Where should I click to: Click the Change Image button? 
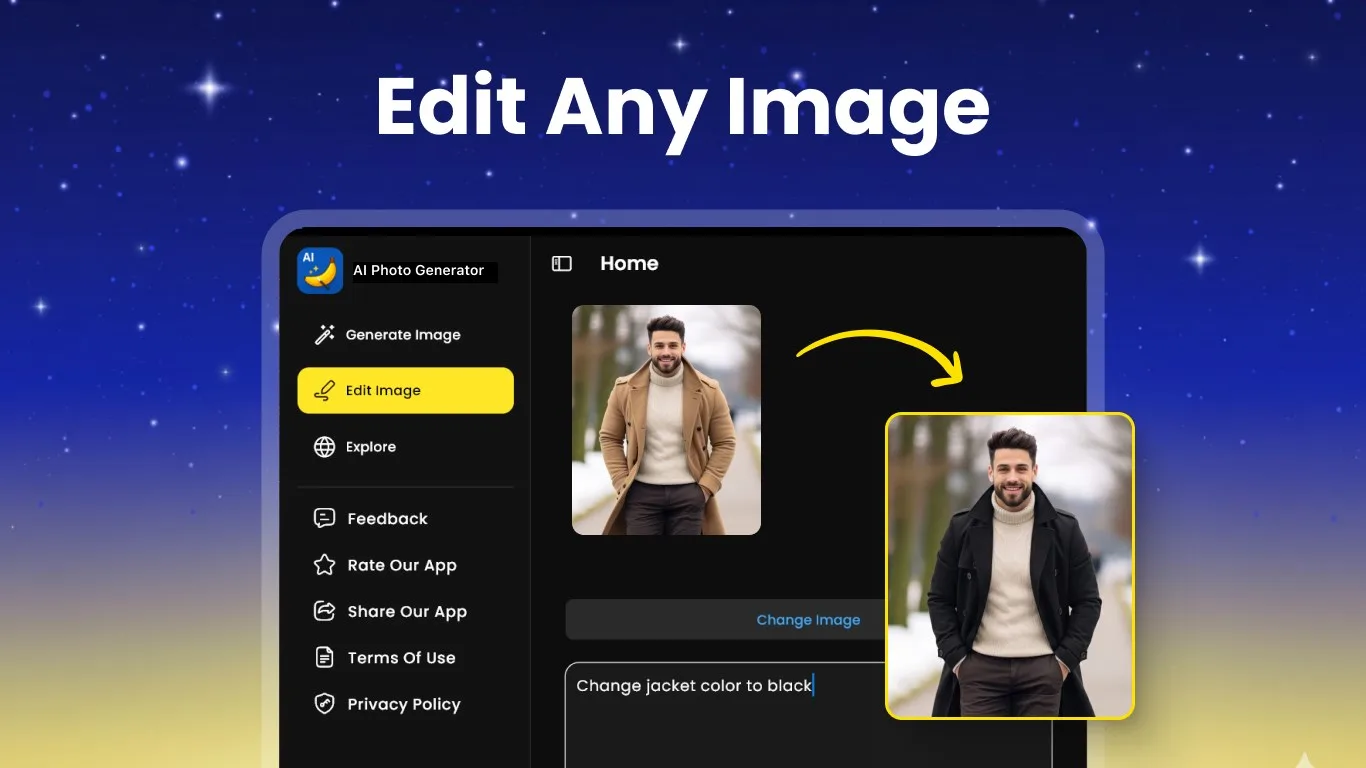pyautogui.click(x=808, y=620)
